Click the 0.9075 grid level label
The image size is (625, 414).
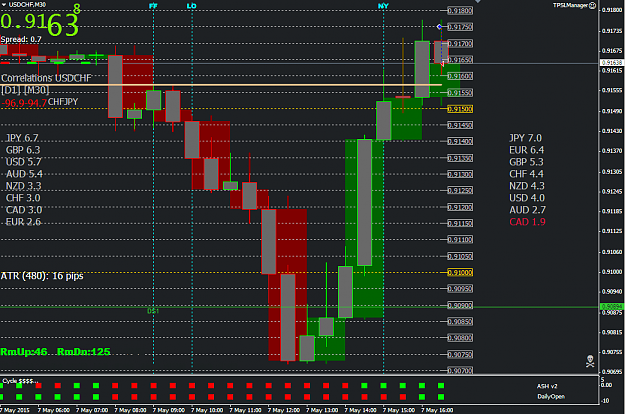[460, 354]
